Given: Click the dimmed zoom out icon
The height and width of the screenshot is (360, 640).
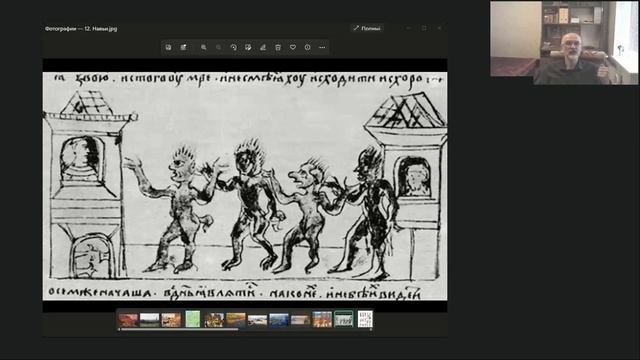Looking at the screenshot, I should pyautogui.click(x=218, y=47).
